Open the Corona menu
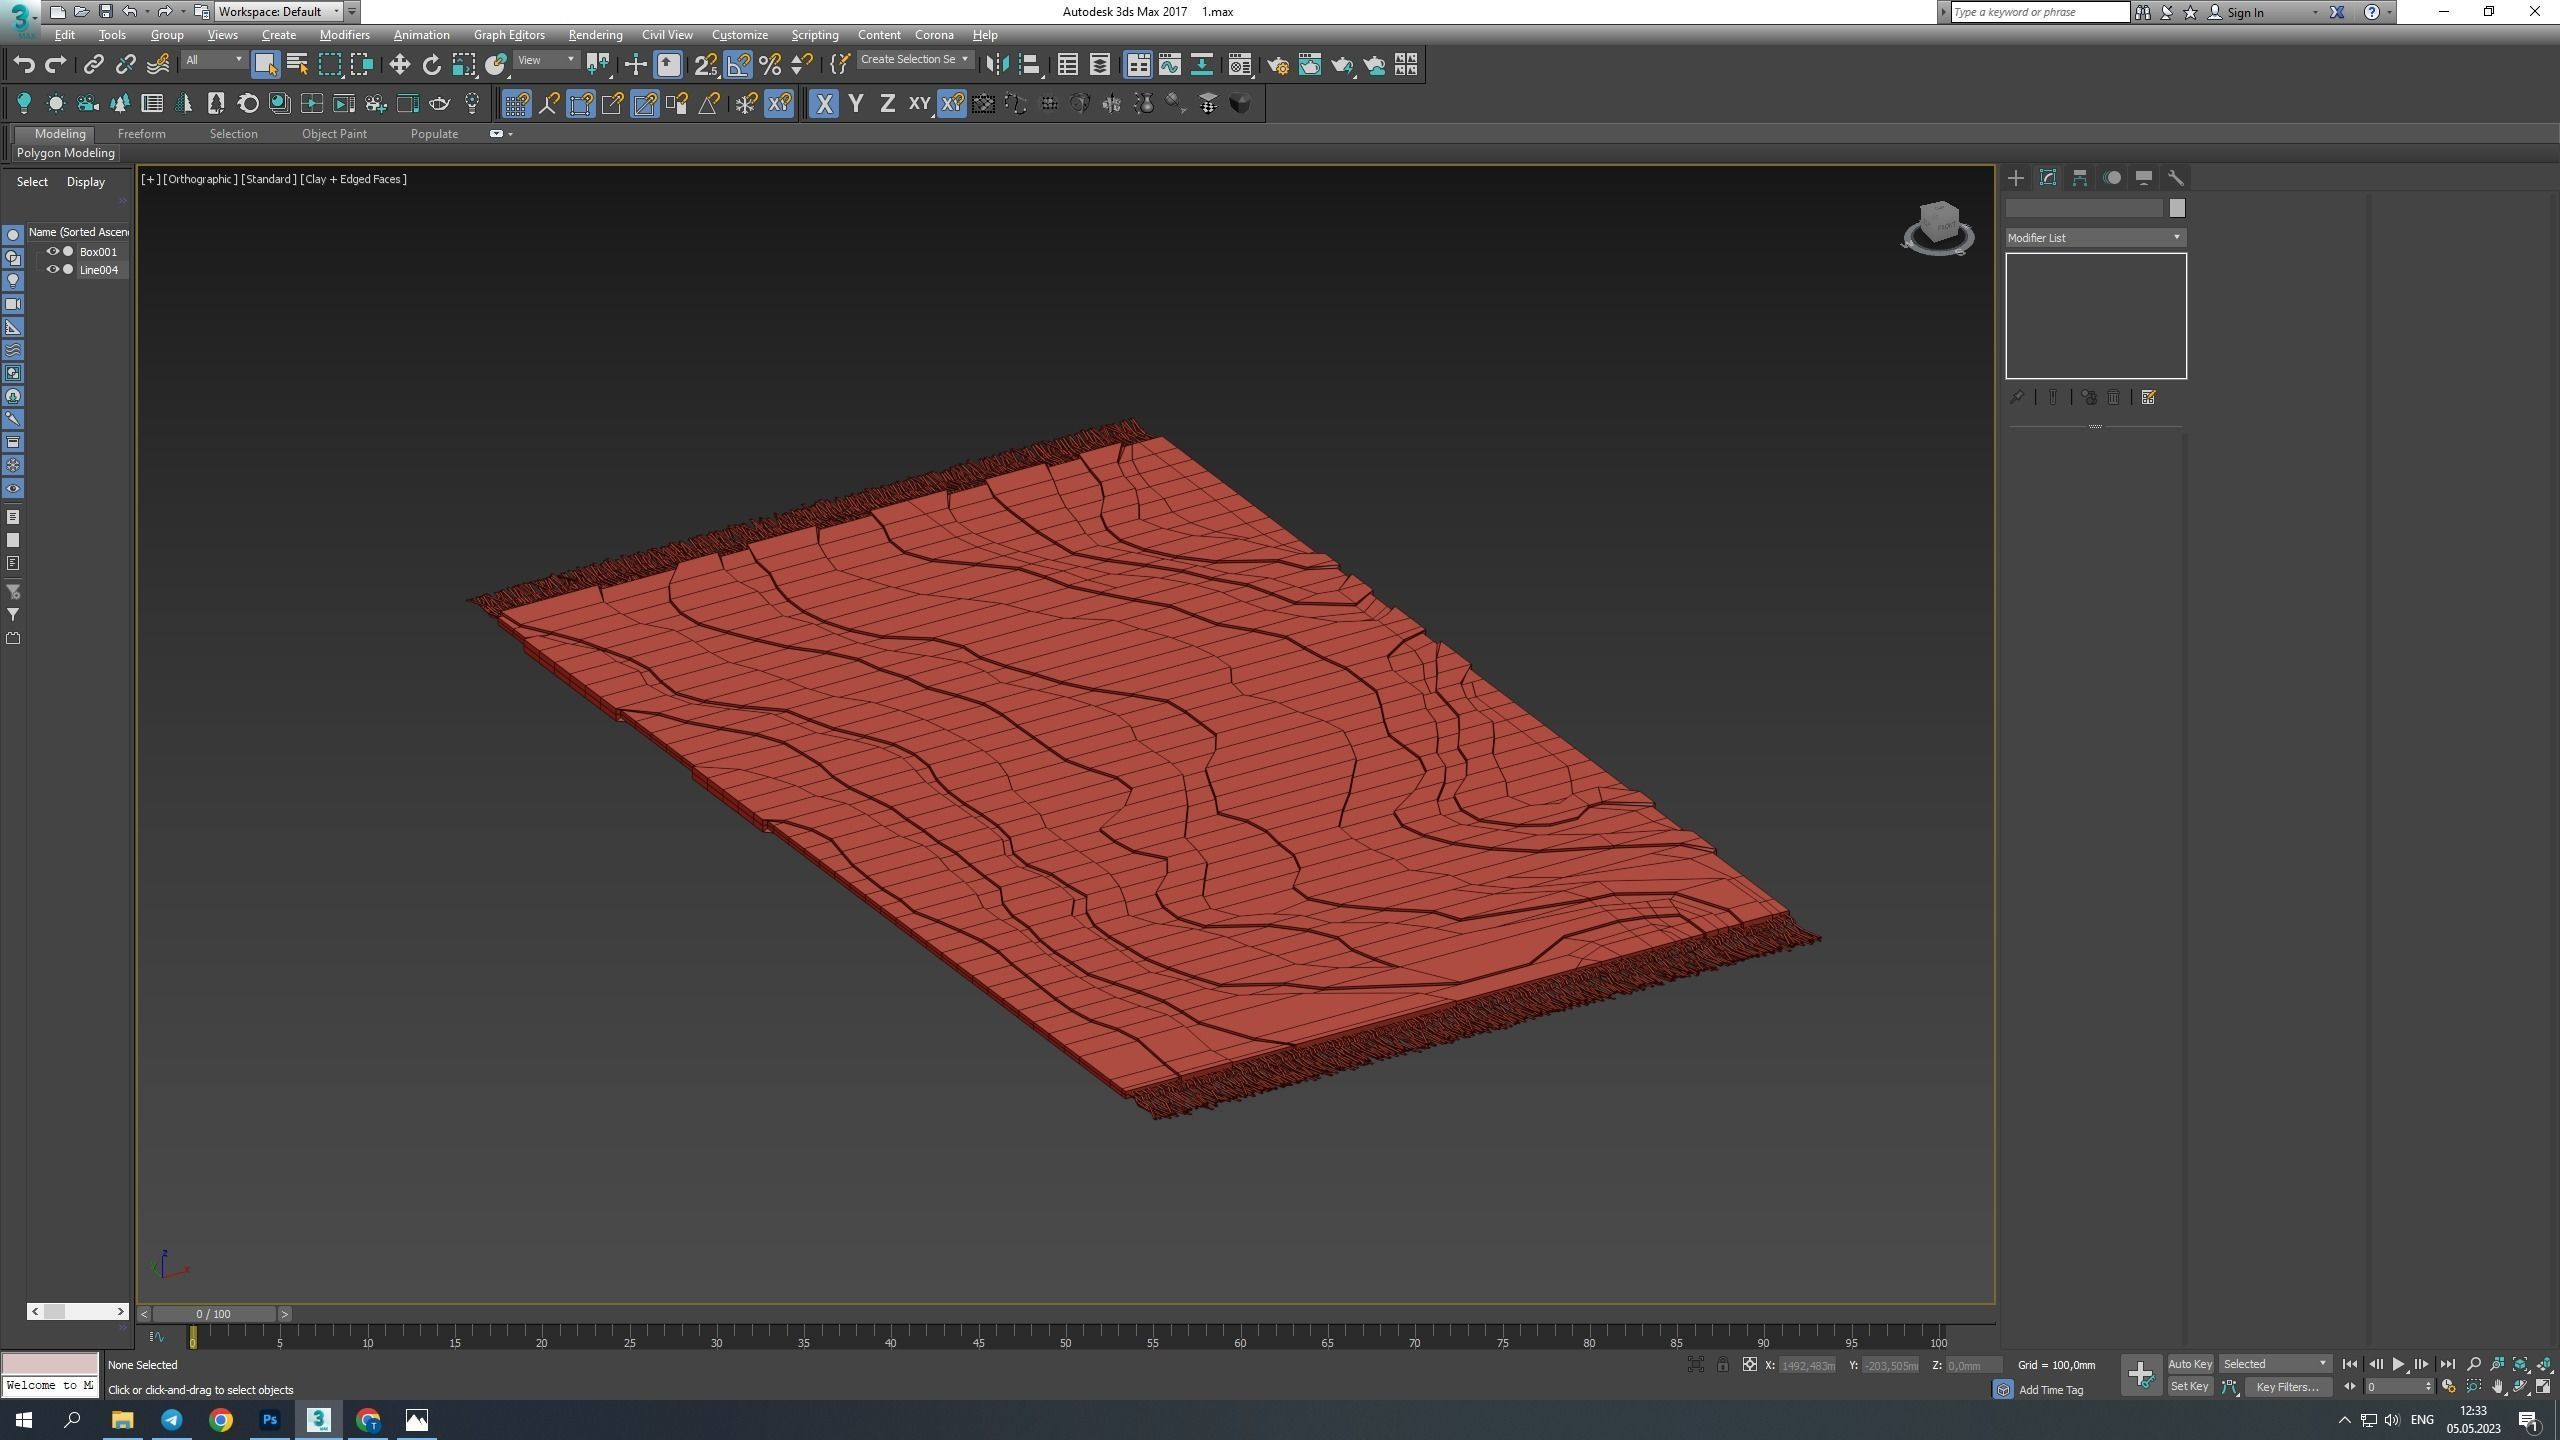This screenshot has height=1440, width=2560. 934,35
